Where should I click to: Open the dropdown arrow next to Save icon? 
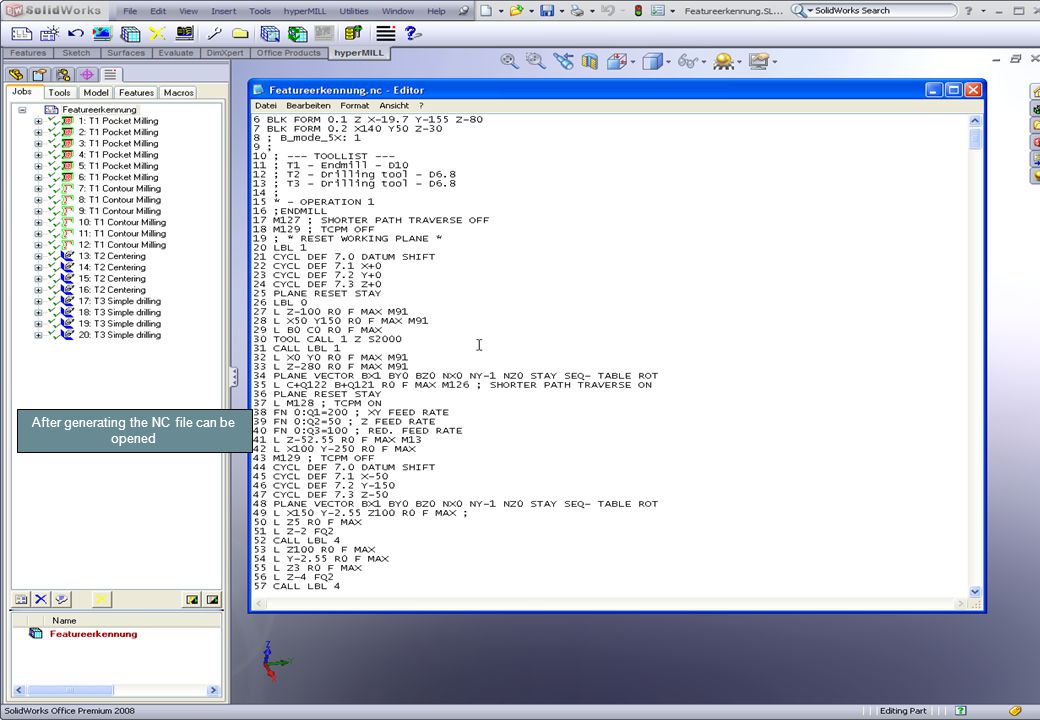click(561, 11)
